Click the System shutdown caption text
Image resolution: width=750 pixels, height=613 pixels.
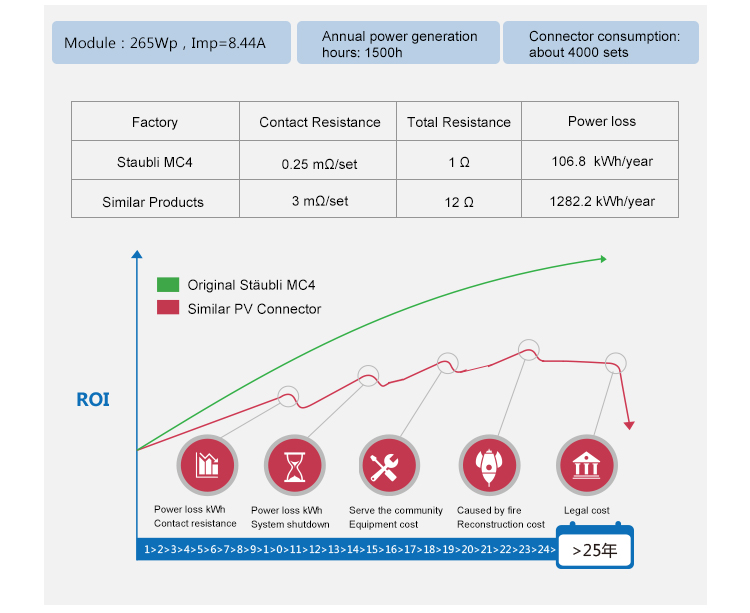tap(290, 524)
